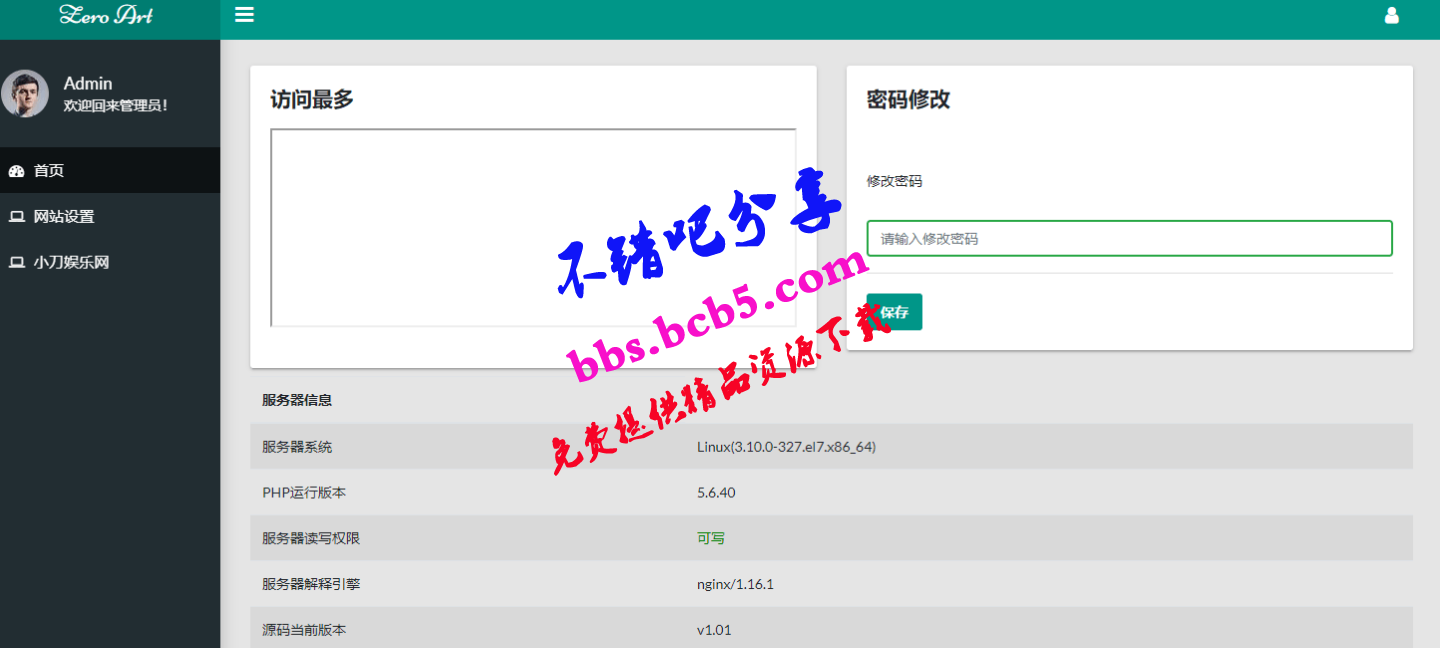Click the laptop icon beside 小刀娱乐网
Screen dimensions: 1442x648
[16, 263]
